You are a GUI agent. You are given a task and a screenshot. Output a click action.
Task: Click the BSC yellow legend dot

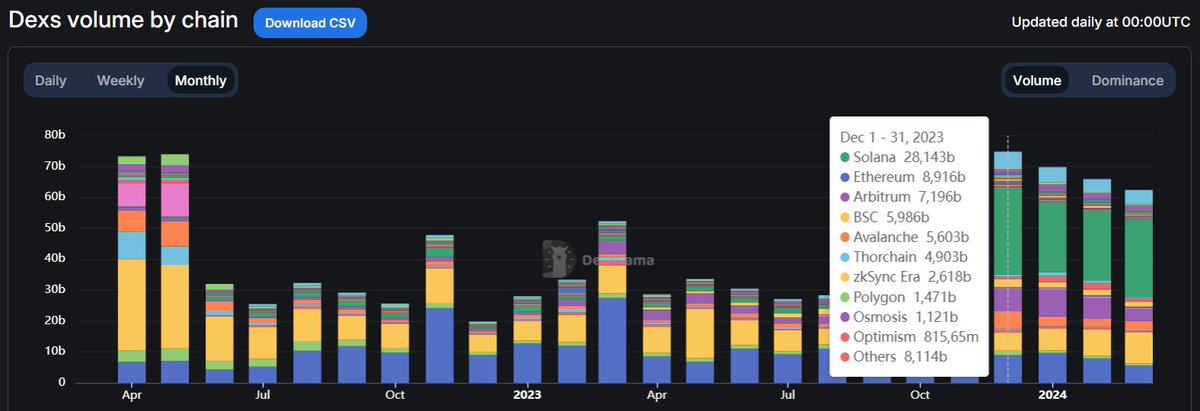click(845, 217)
